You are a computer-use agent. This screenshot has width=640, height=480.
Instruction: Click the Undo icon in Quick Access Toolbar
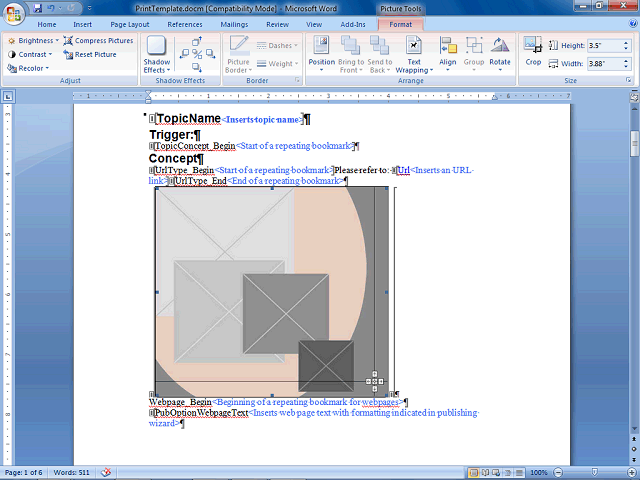coord(51,8)
